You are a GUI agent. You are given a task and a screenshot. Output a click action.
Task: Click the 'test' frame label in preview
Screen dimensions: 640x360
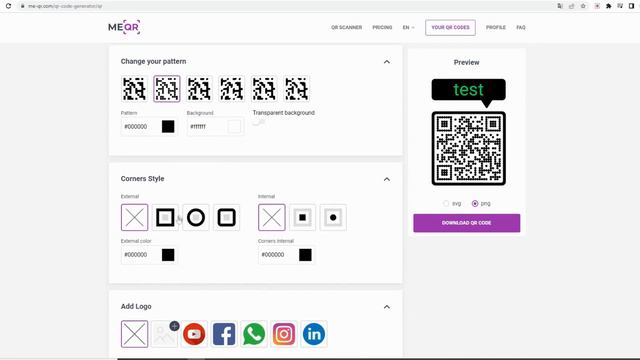469,90
